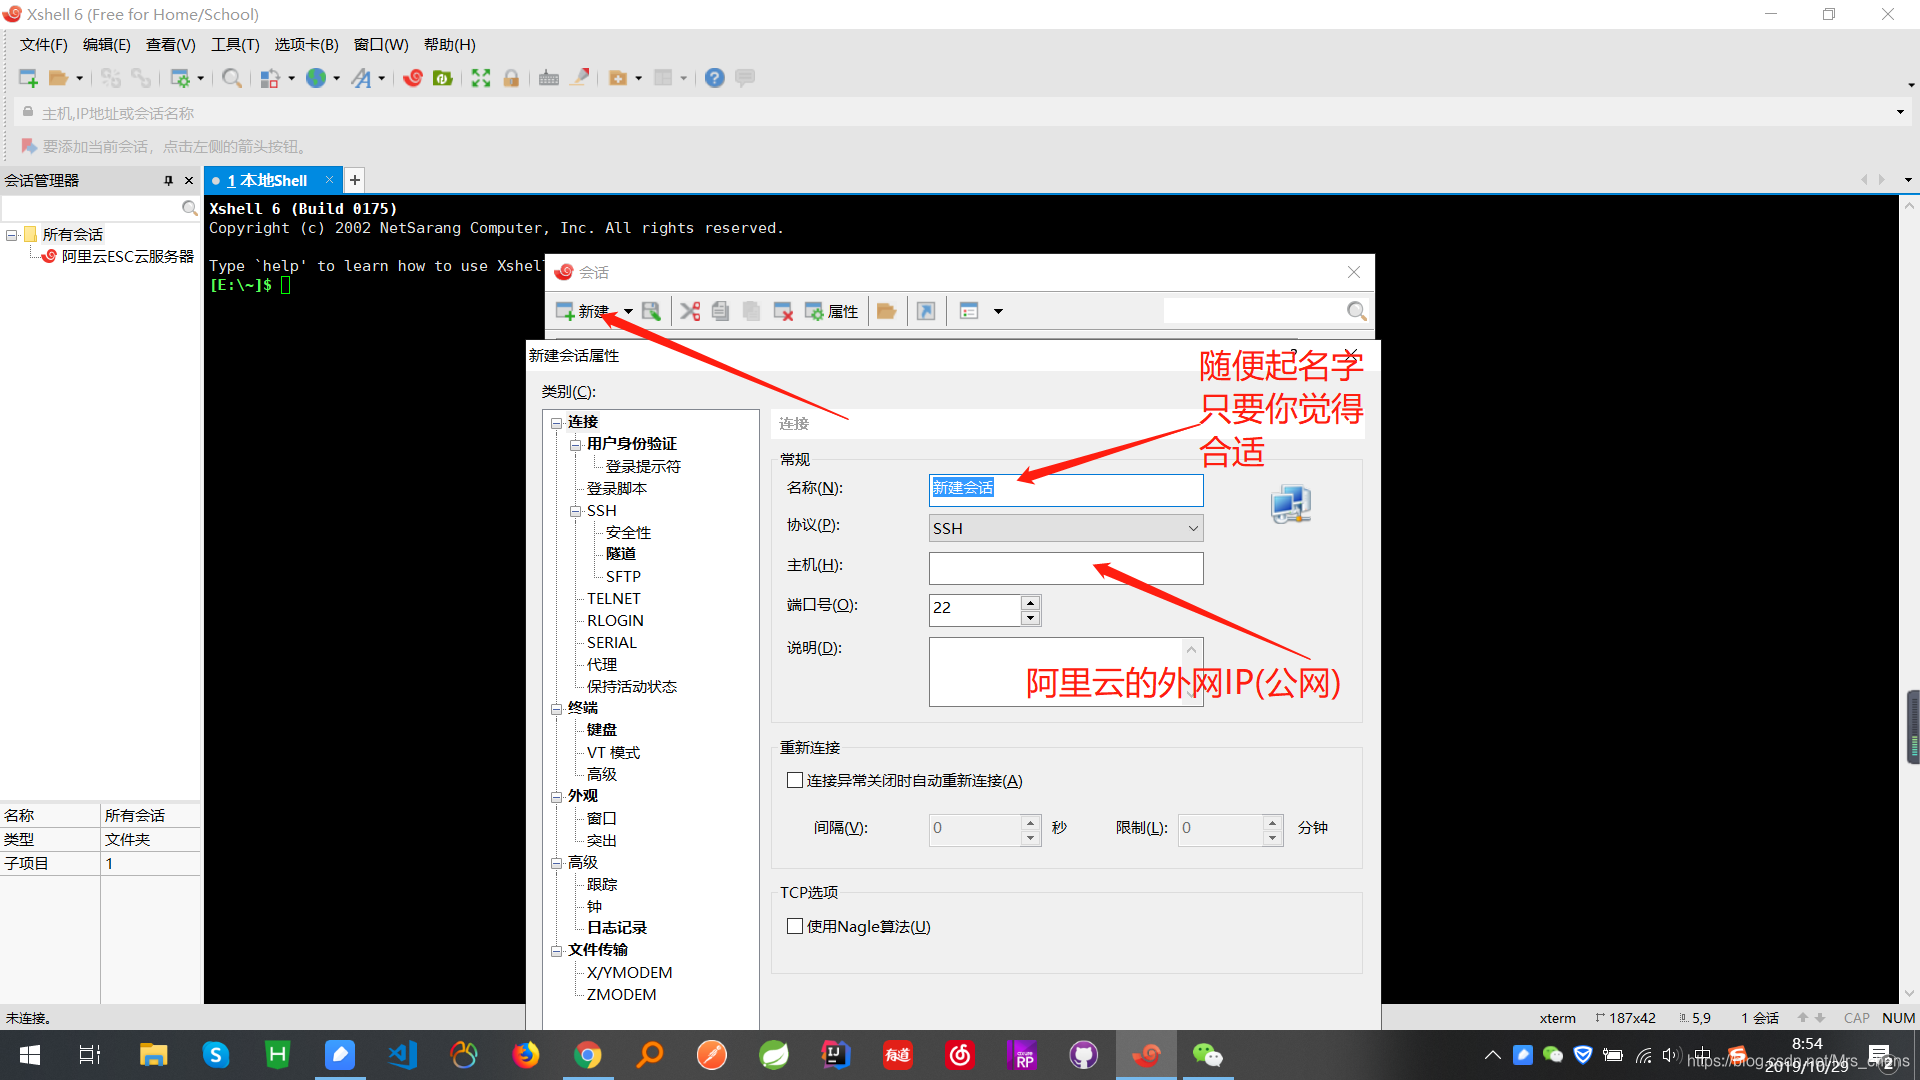Click the Windows Start button
This screenshot has width=1920, height=1080.
(x=30, y=1055)
